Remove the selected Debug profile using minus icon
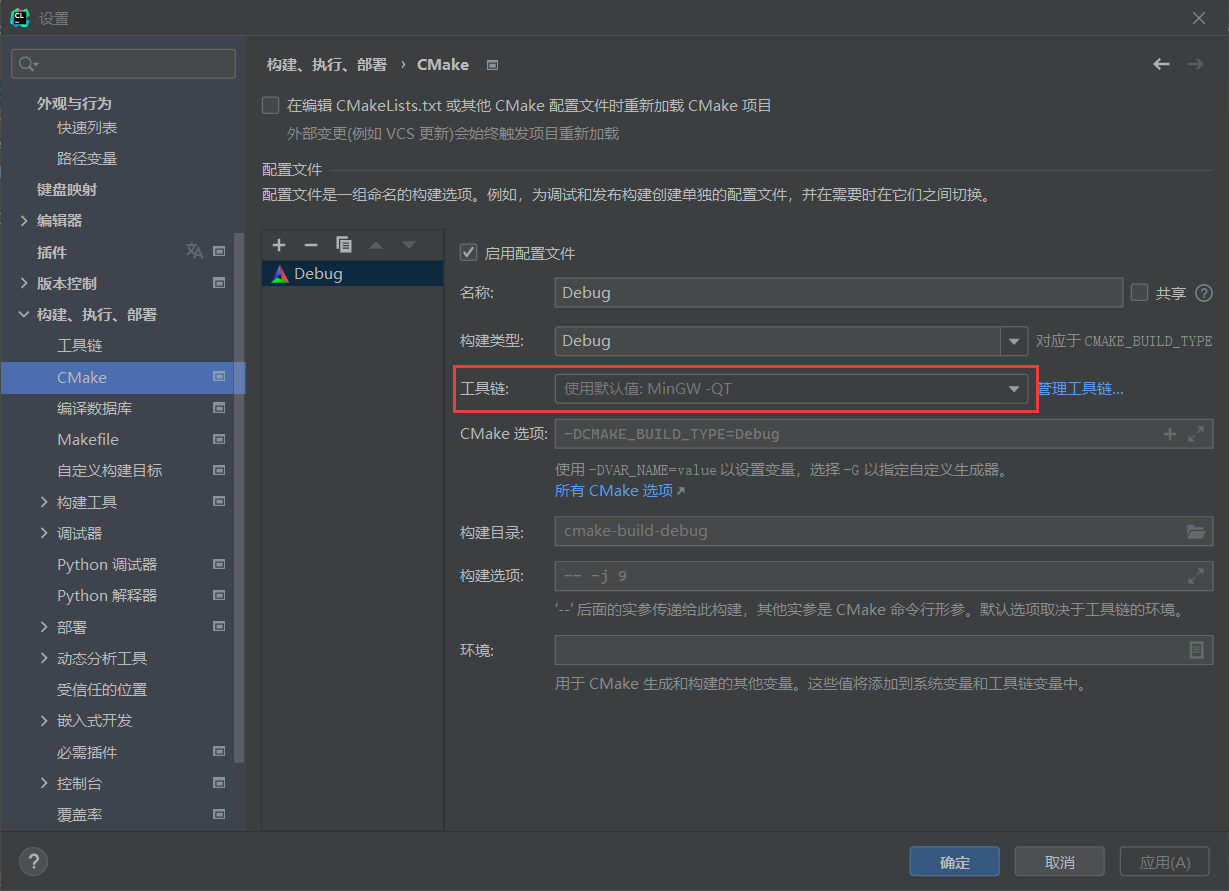This screenshot has height=891, width=1229. tap(311, 244)
